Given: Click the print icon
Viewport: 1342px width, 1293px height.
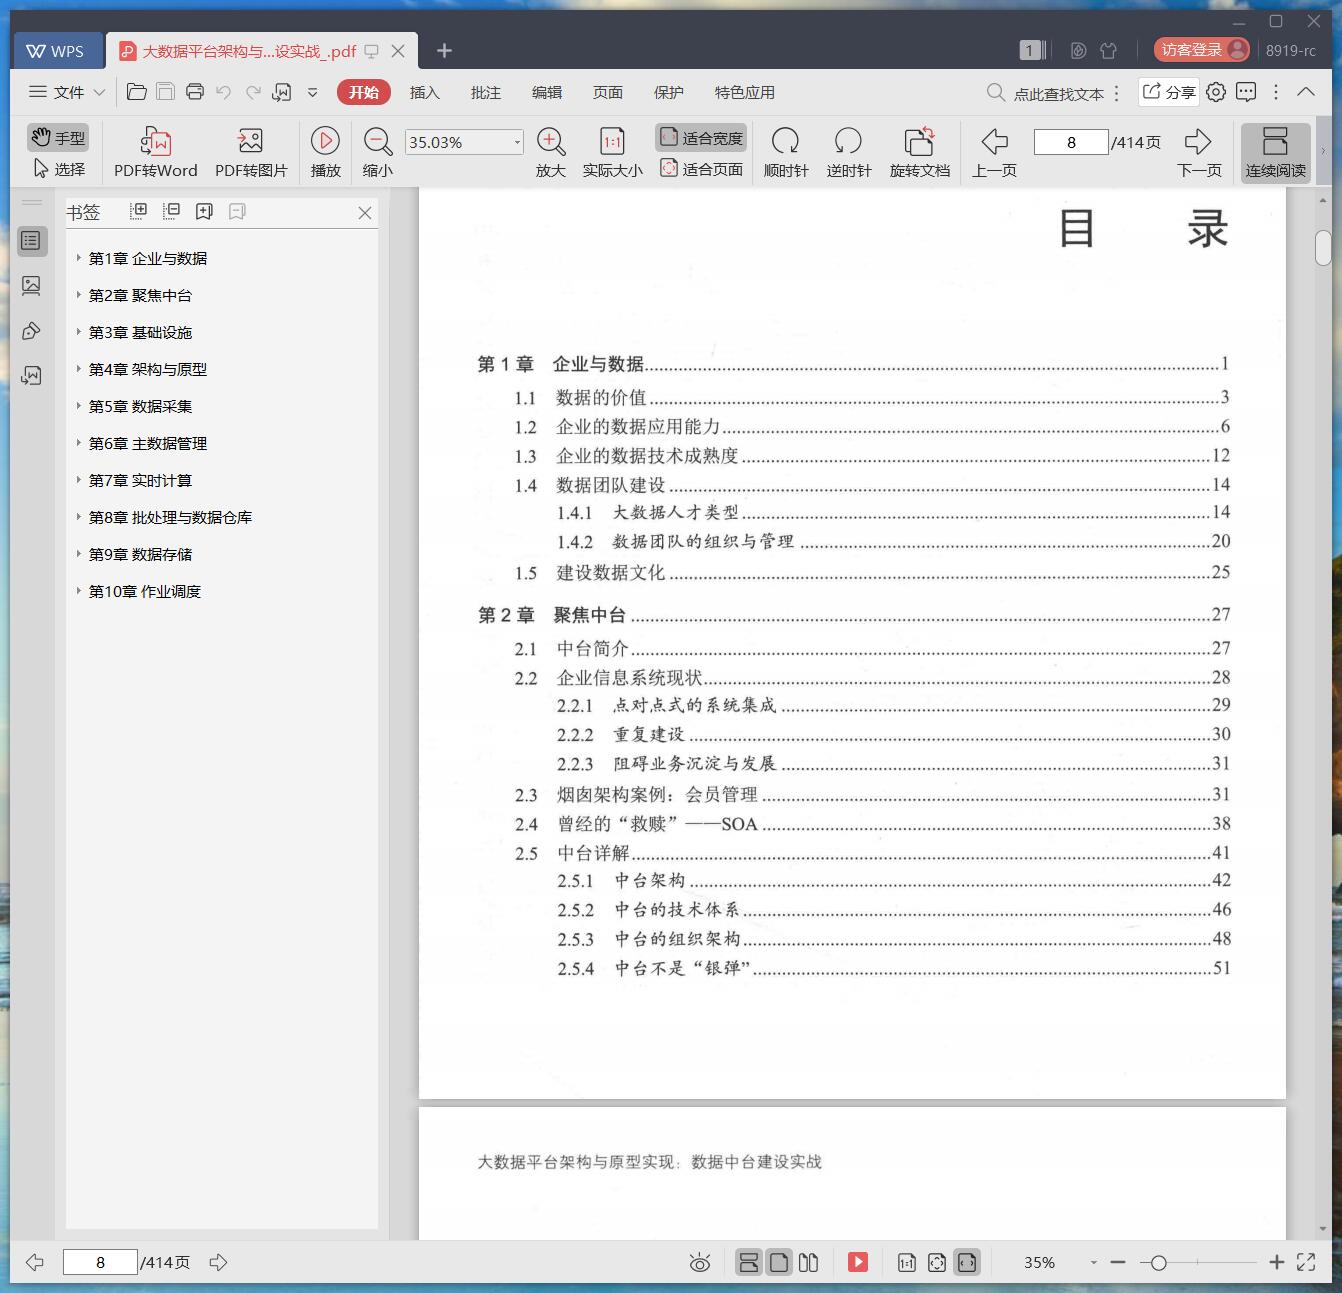Looking at the screenshot, I should (x=195, y=92).
